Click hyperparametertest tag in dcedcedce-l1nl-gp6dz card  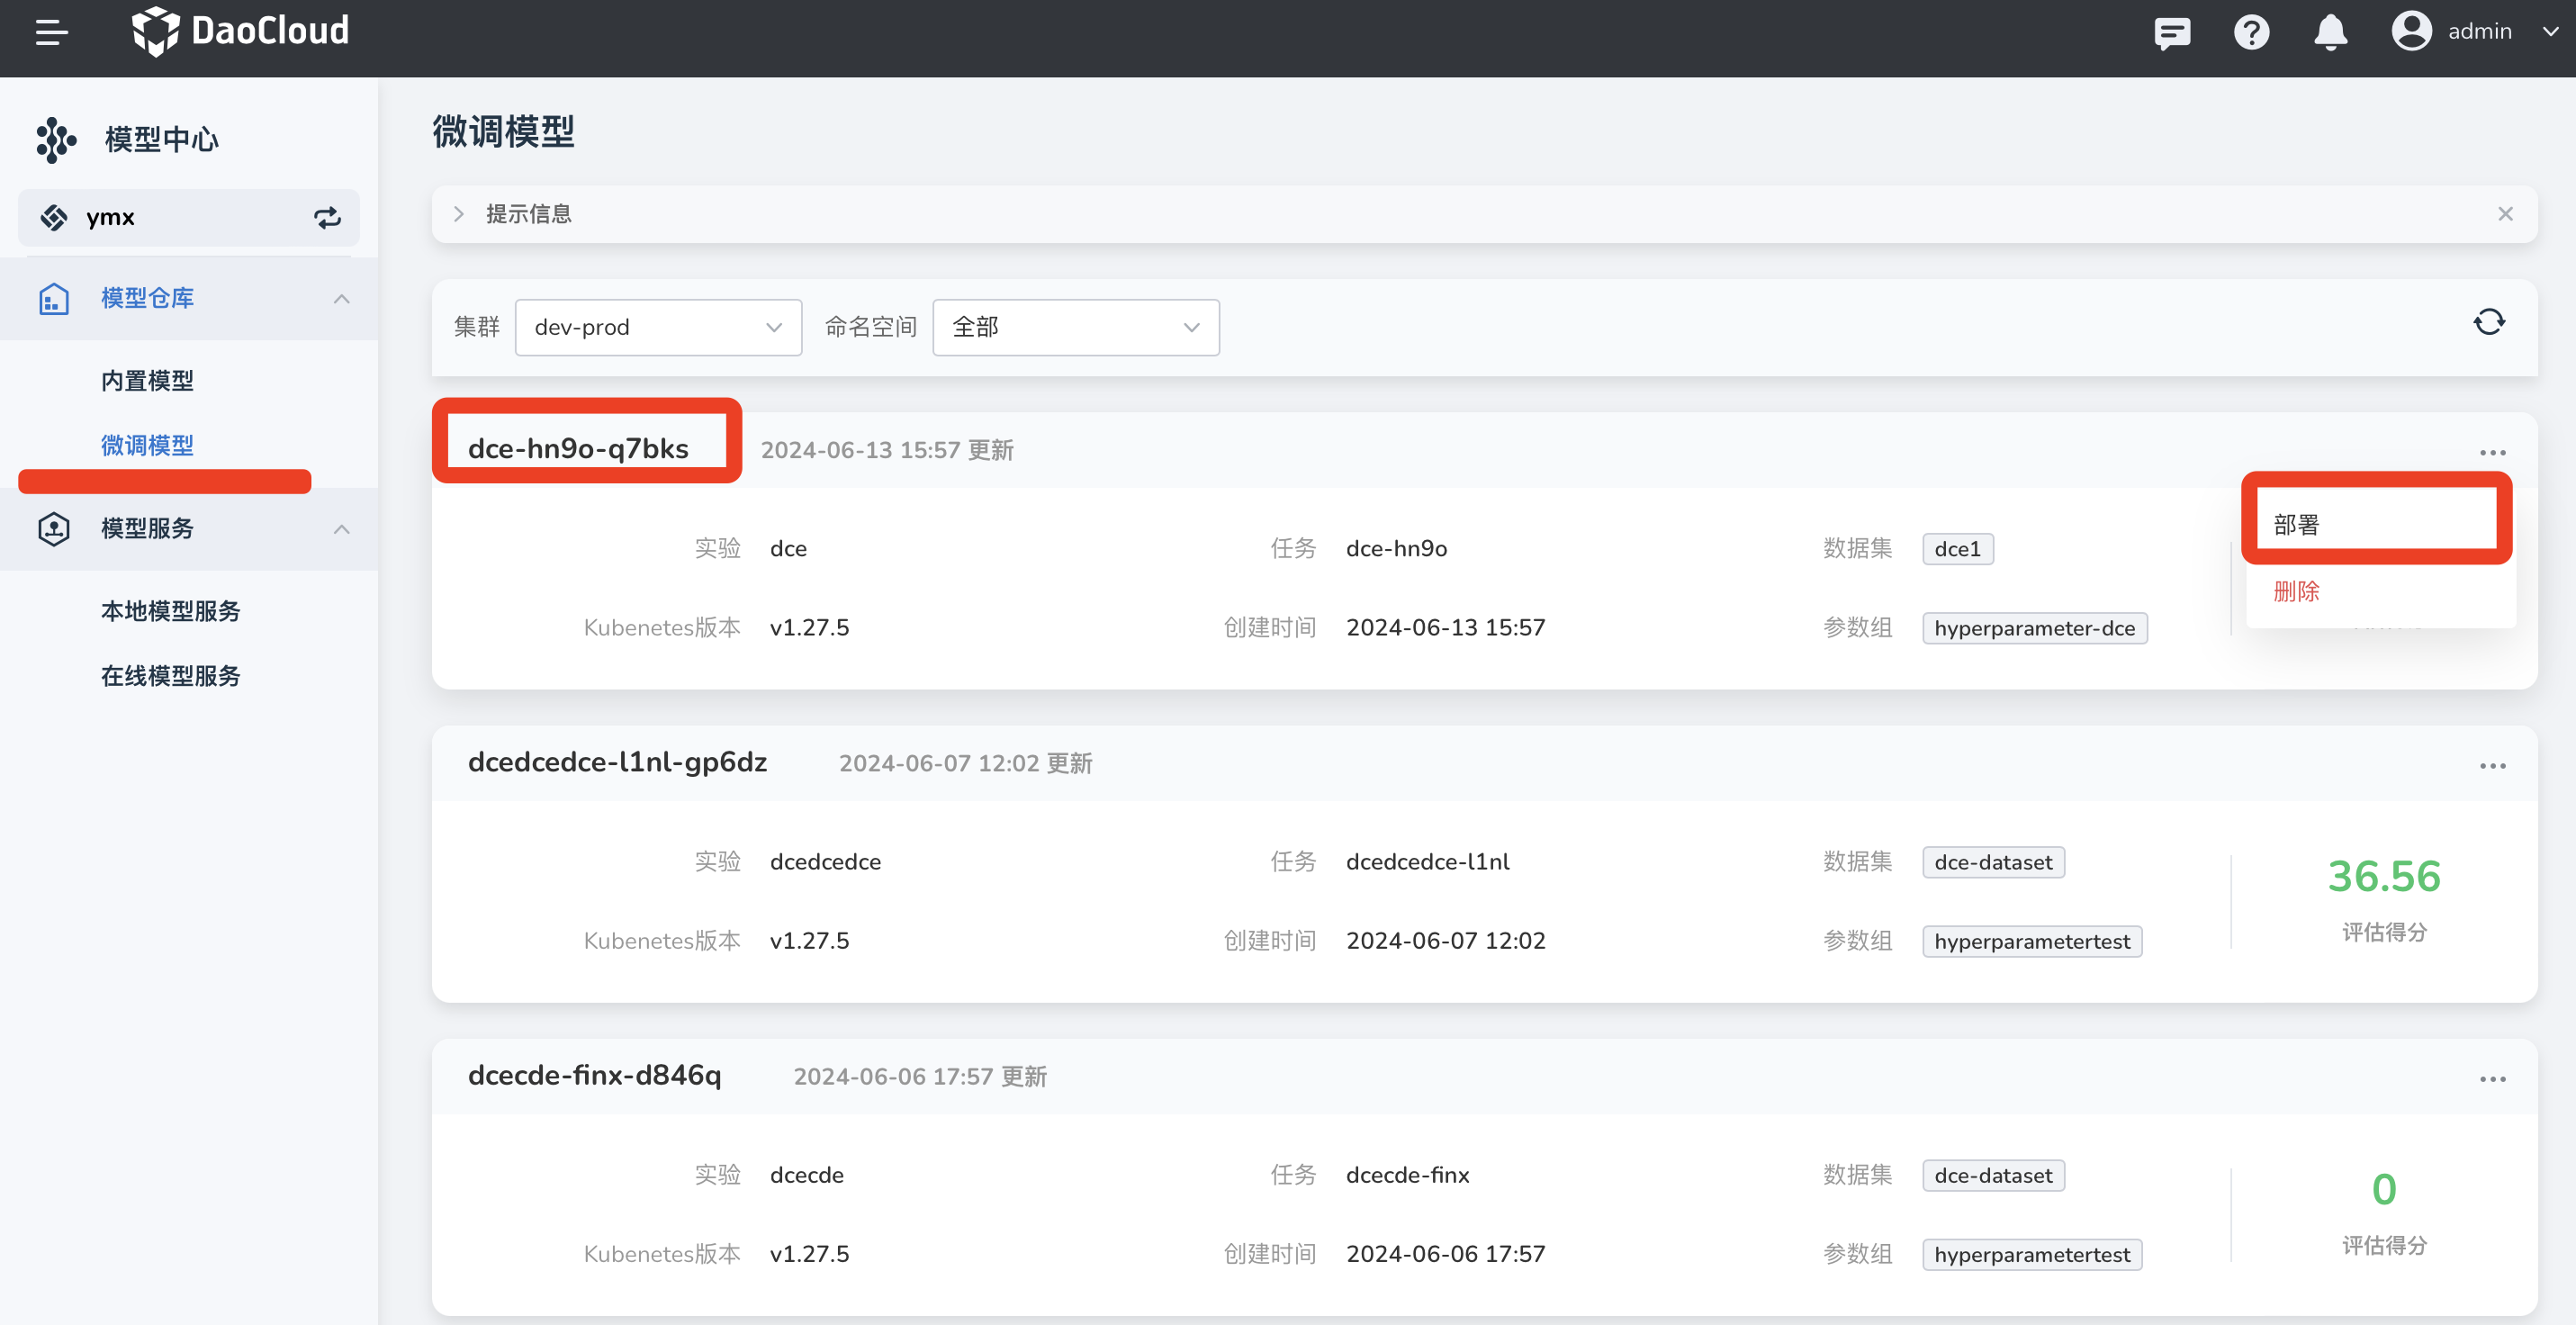[2032, 941]
